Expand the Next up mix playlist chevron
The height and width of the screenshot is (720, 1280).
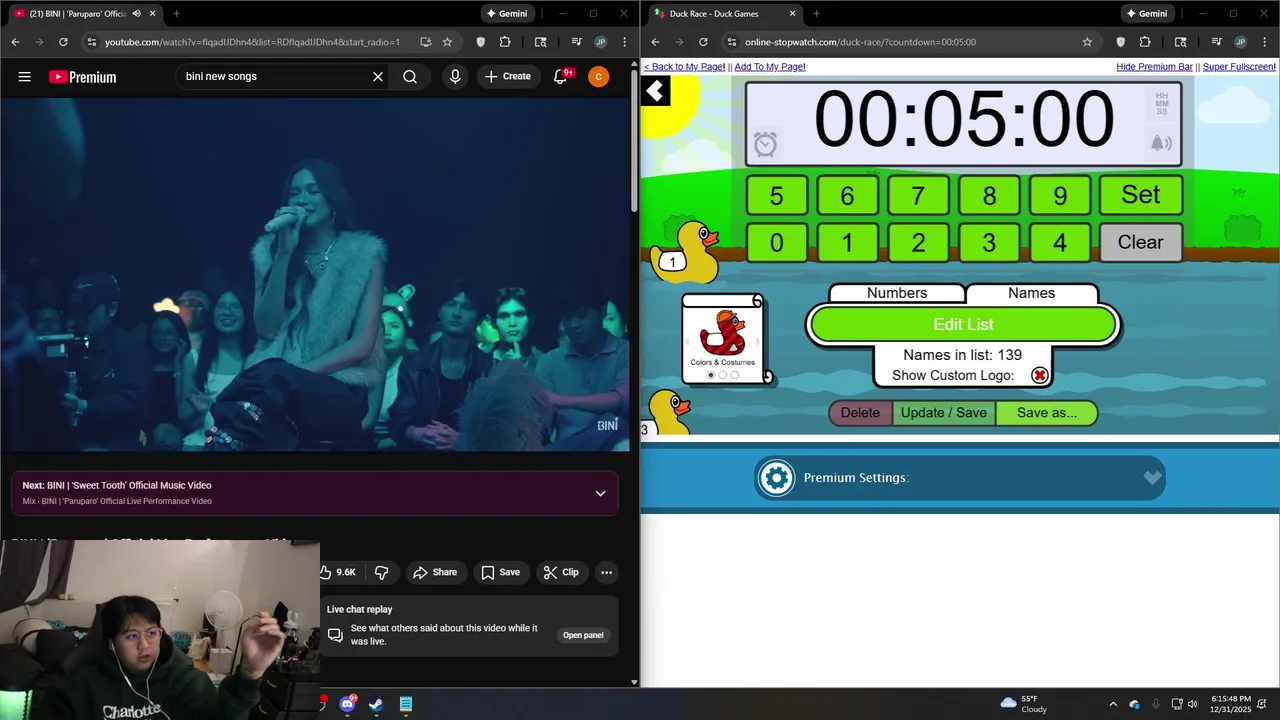(600, 493)
